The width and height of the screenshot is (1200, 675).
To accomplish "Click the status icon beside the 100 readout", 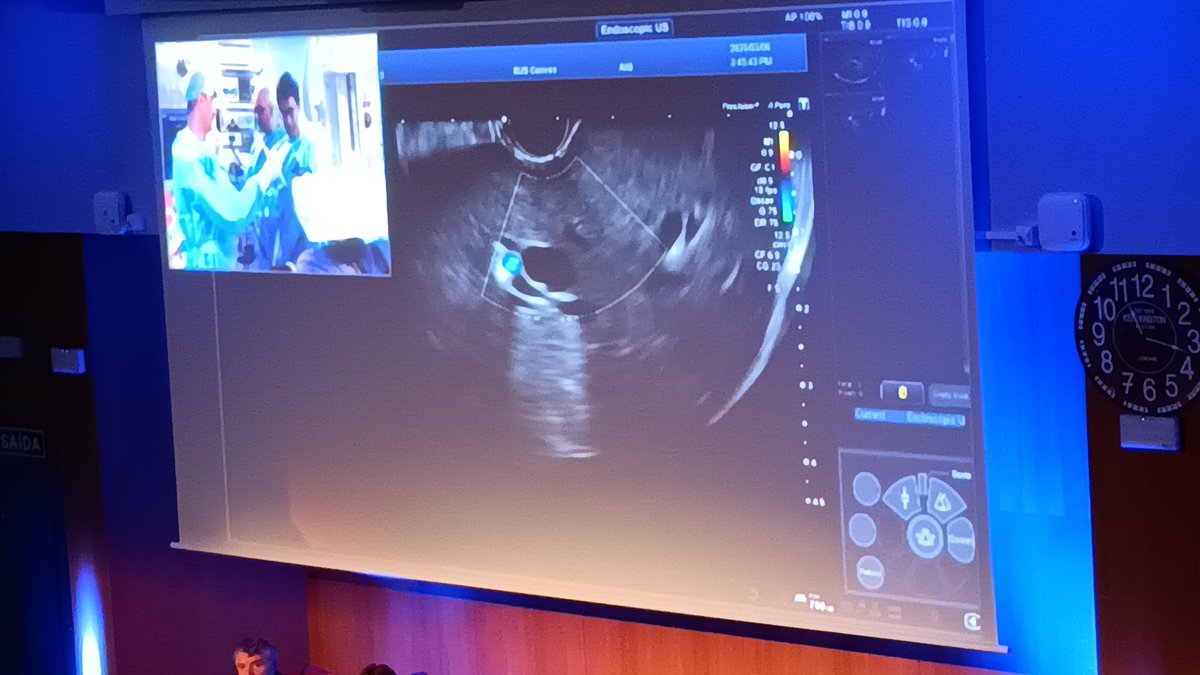I will pos(802,600).
